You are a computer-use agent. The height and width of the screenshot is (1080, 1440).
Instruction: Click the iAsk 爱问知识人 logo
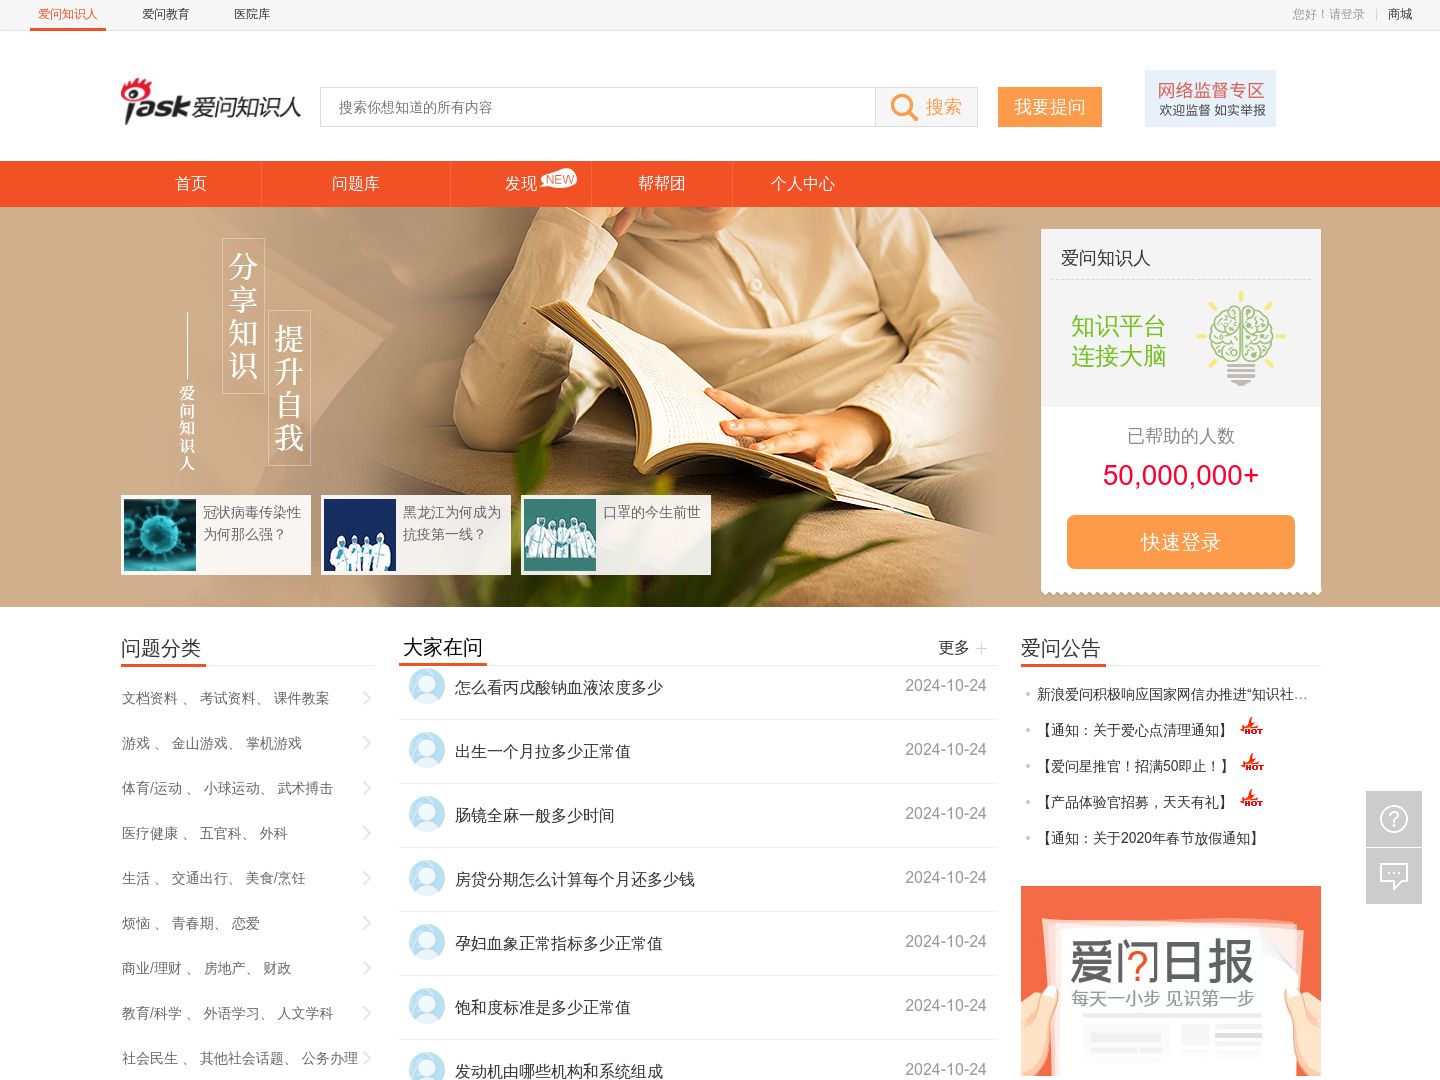(211, 103)
